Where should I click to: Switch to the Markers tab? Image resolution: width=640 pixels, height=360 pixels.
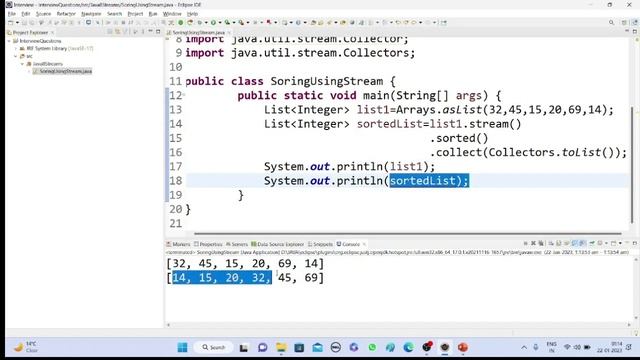tap(178, 244)
